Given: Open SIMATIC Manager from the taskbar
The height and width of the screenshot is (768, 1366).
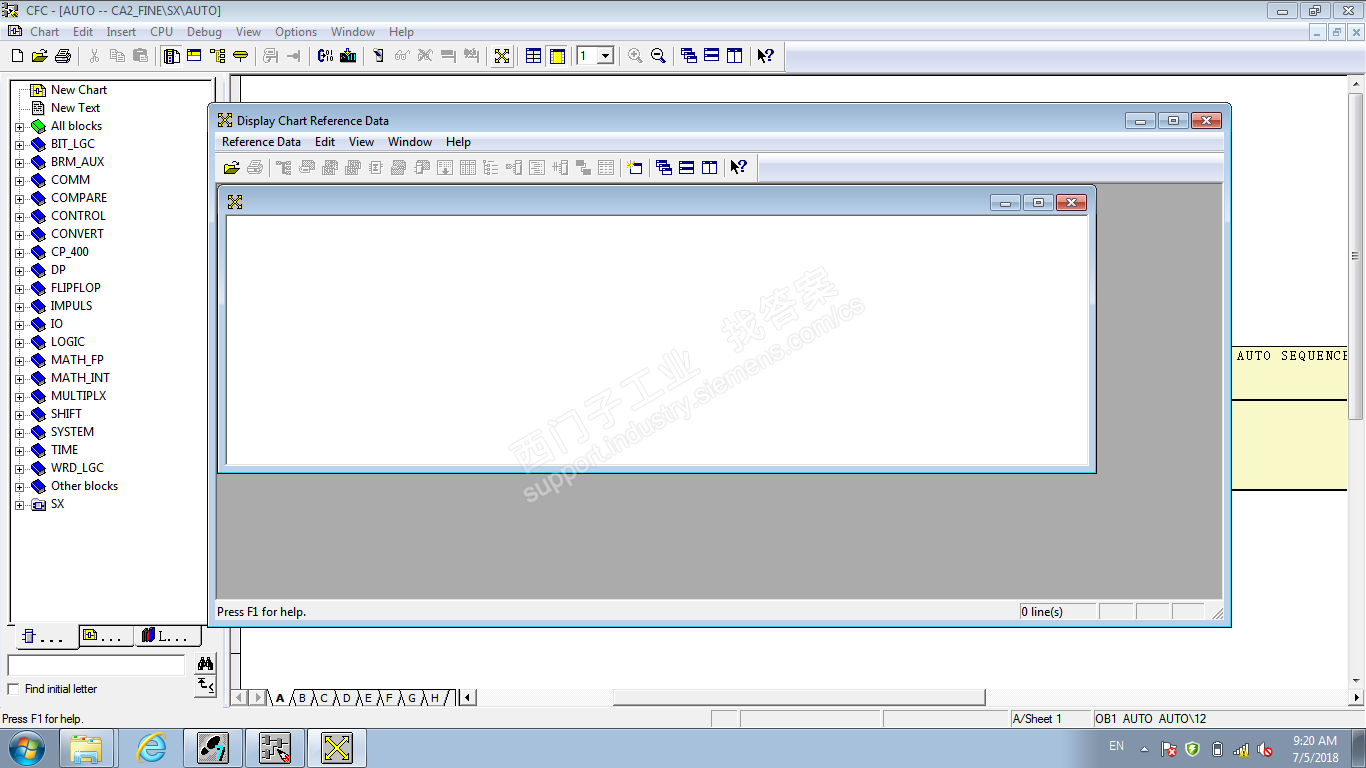Looking at the screenshot, I should tap(213, 748).
